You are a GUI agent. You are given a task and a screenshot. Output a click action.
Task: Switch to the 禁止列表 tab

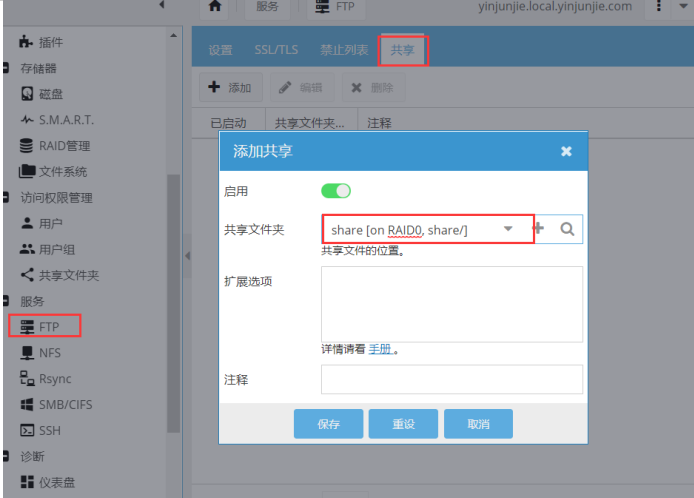point(344,50)
